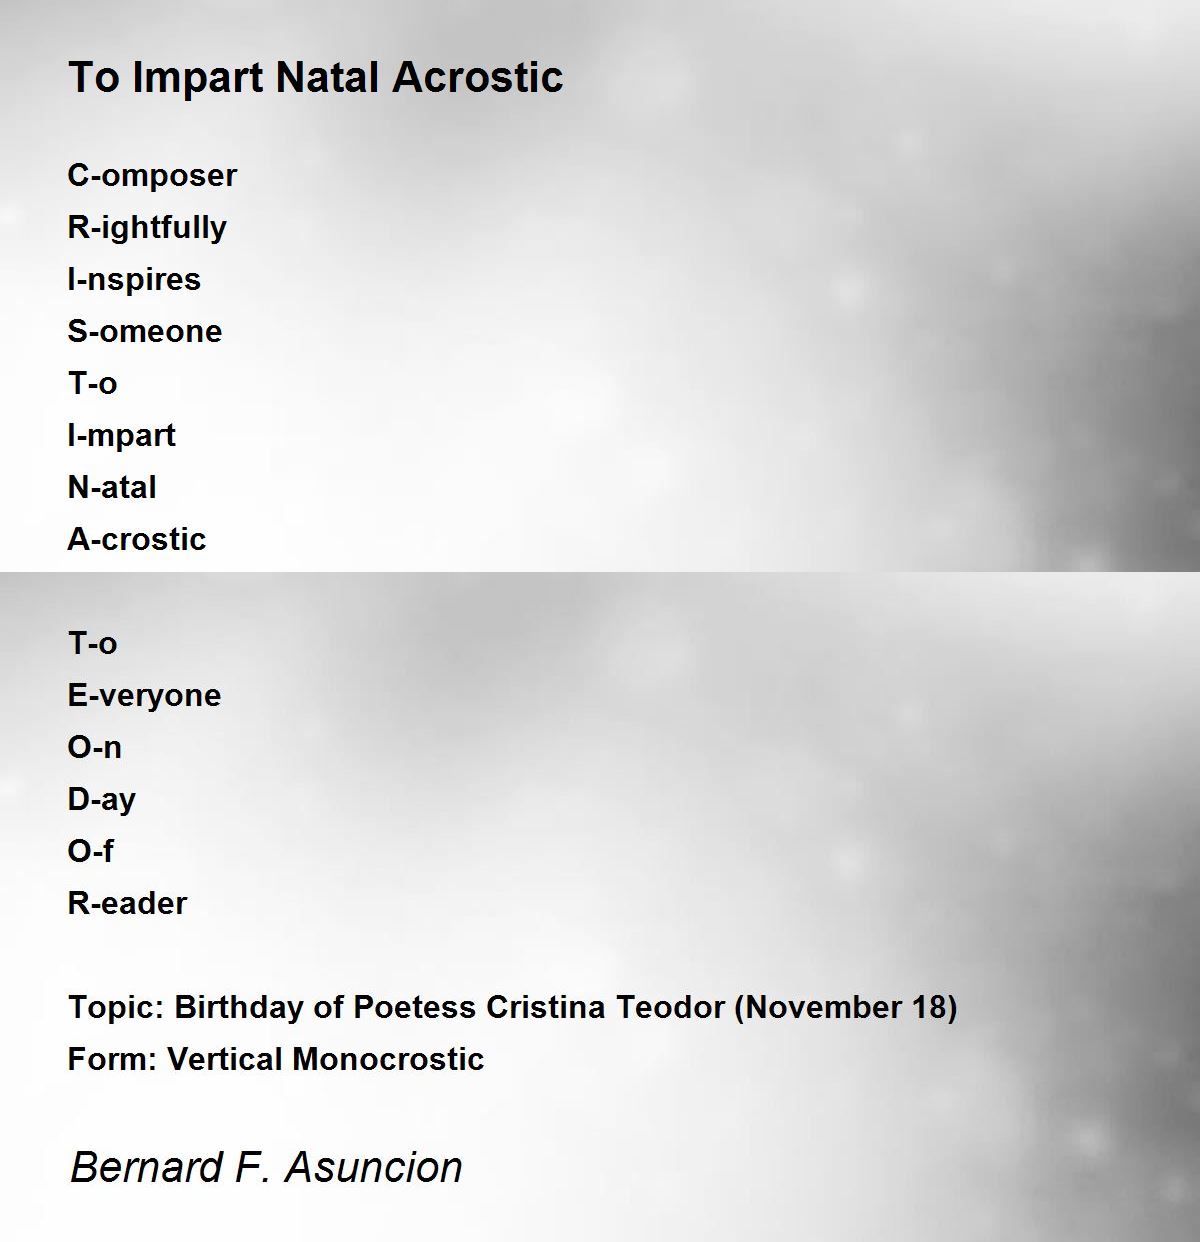Screen dimensions: 1200x1242
Task: Click the line R-eader
Action: tap(127, 903)
